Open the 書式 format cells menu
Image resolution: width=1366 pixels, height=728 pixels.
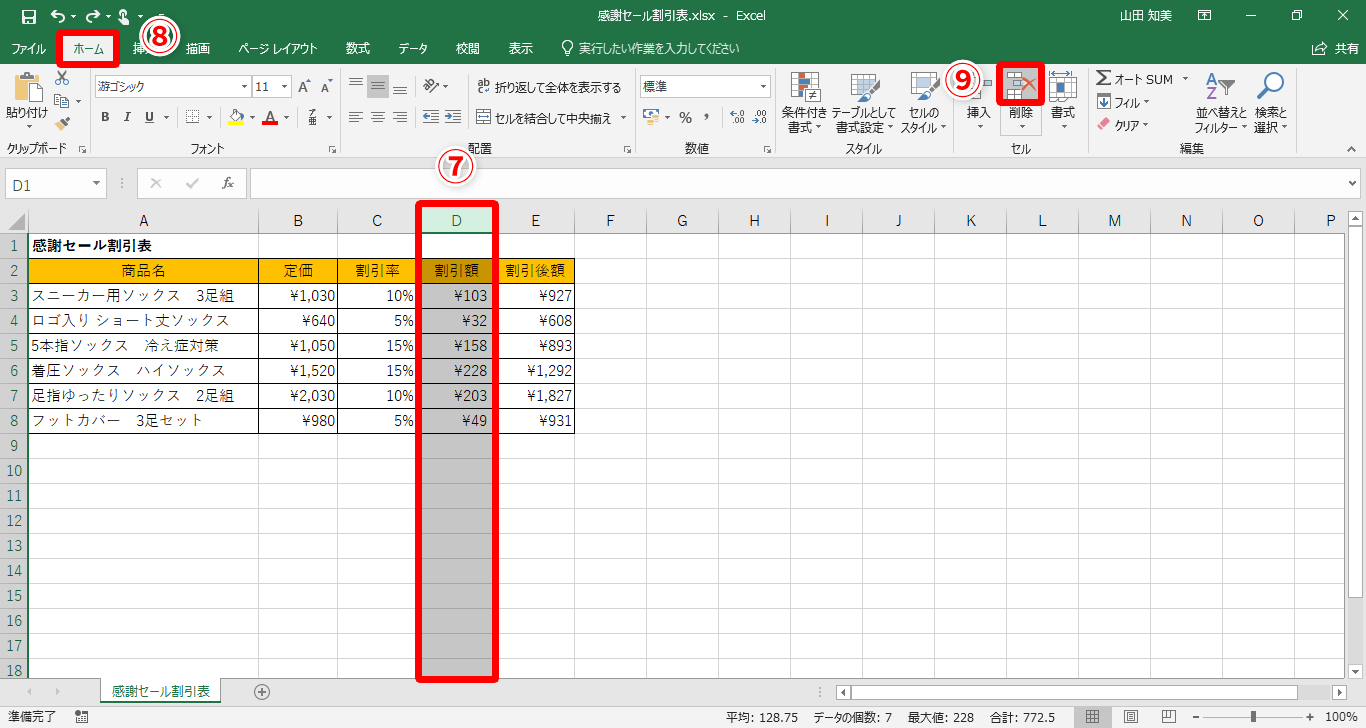[x=1063, y=104]
